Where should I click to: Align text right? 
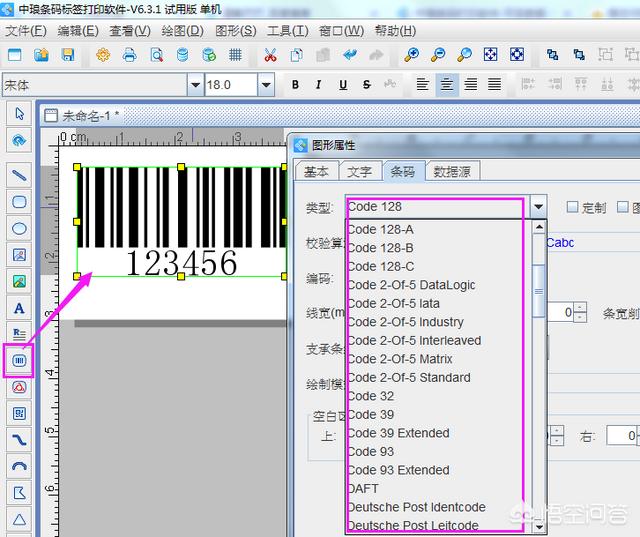click(x=471, y=85)
